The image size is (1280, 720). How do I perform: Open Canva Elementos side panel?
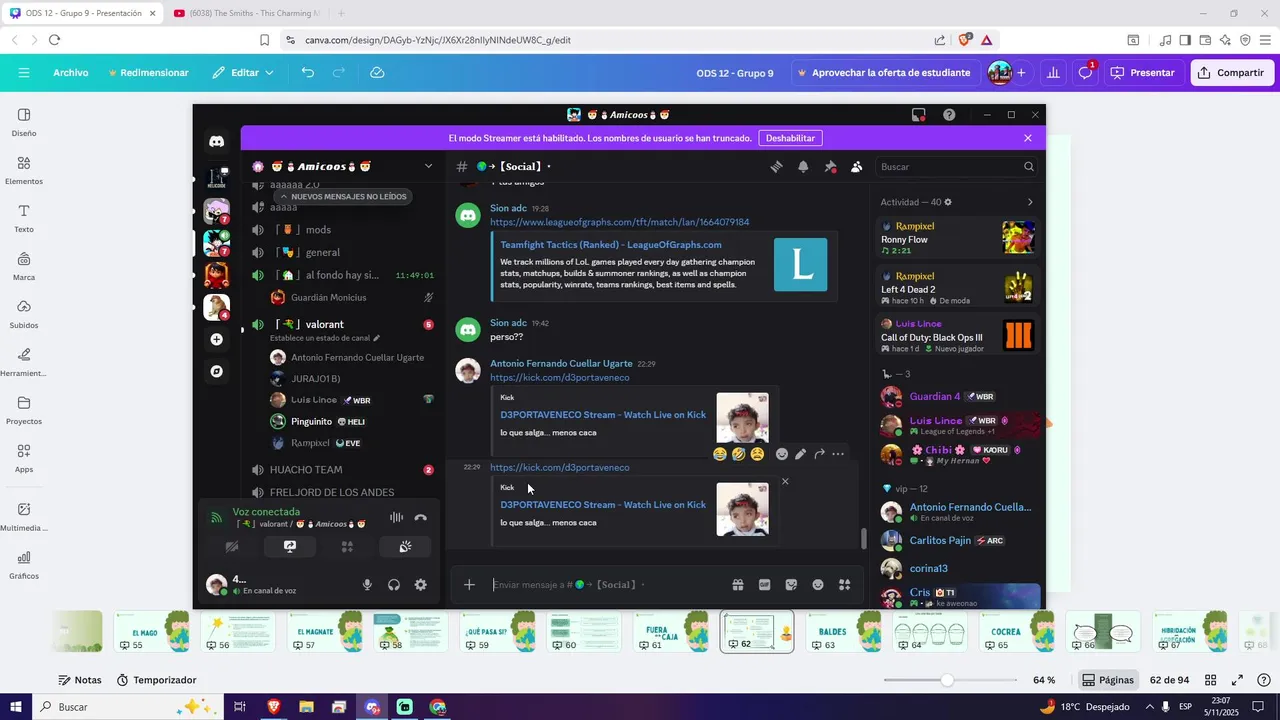[24, 170]
